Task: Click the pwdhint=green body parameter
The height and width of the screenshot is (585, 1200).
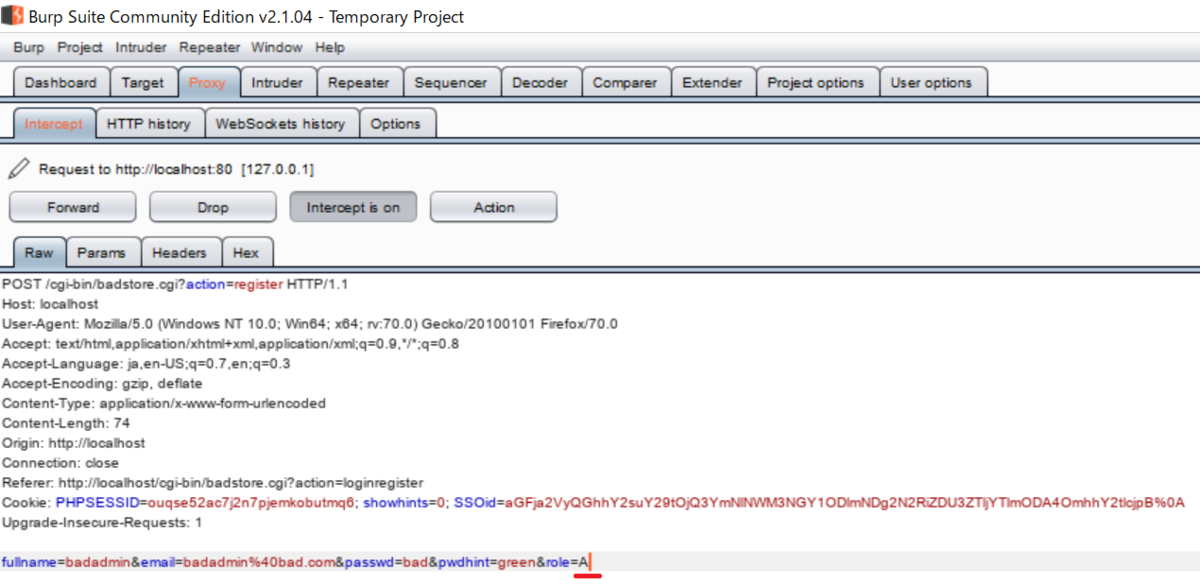Action: pyautogui.click(x=484, y=562)
